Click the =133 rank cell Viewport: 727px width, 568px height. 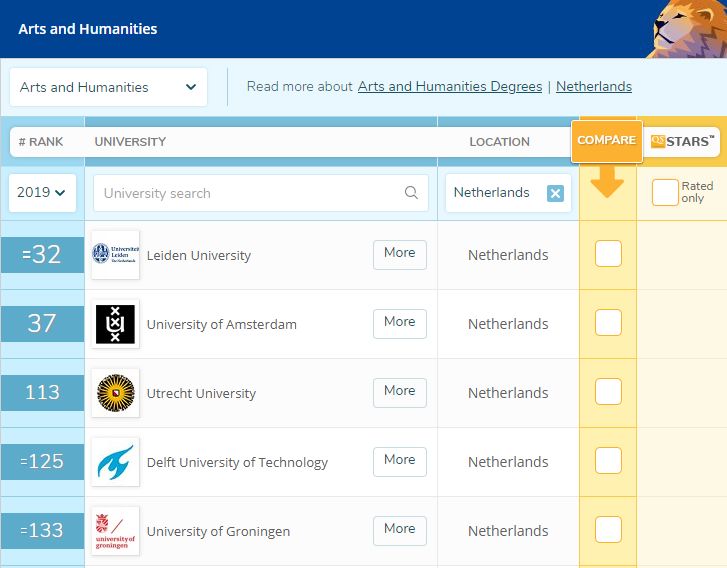(42, 531)
